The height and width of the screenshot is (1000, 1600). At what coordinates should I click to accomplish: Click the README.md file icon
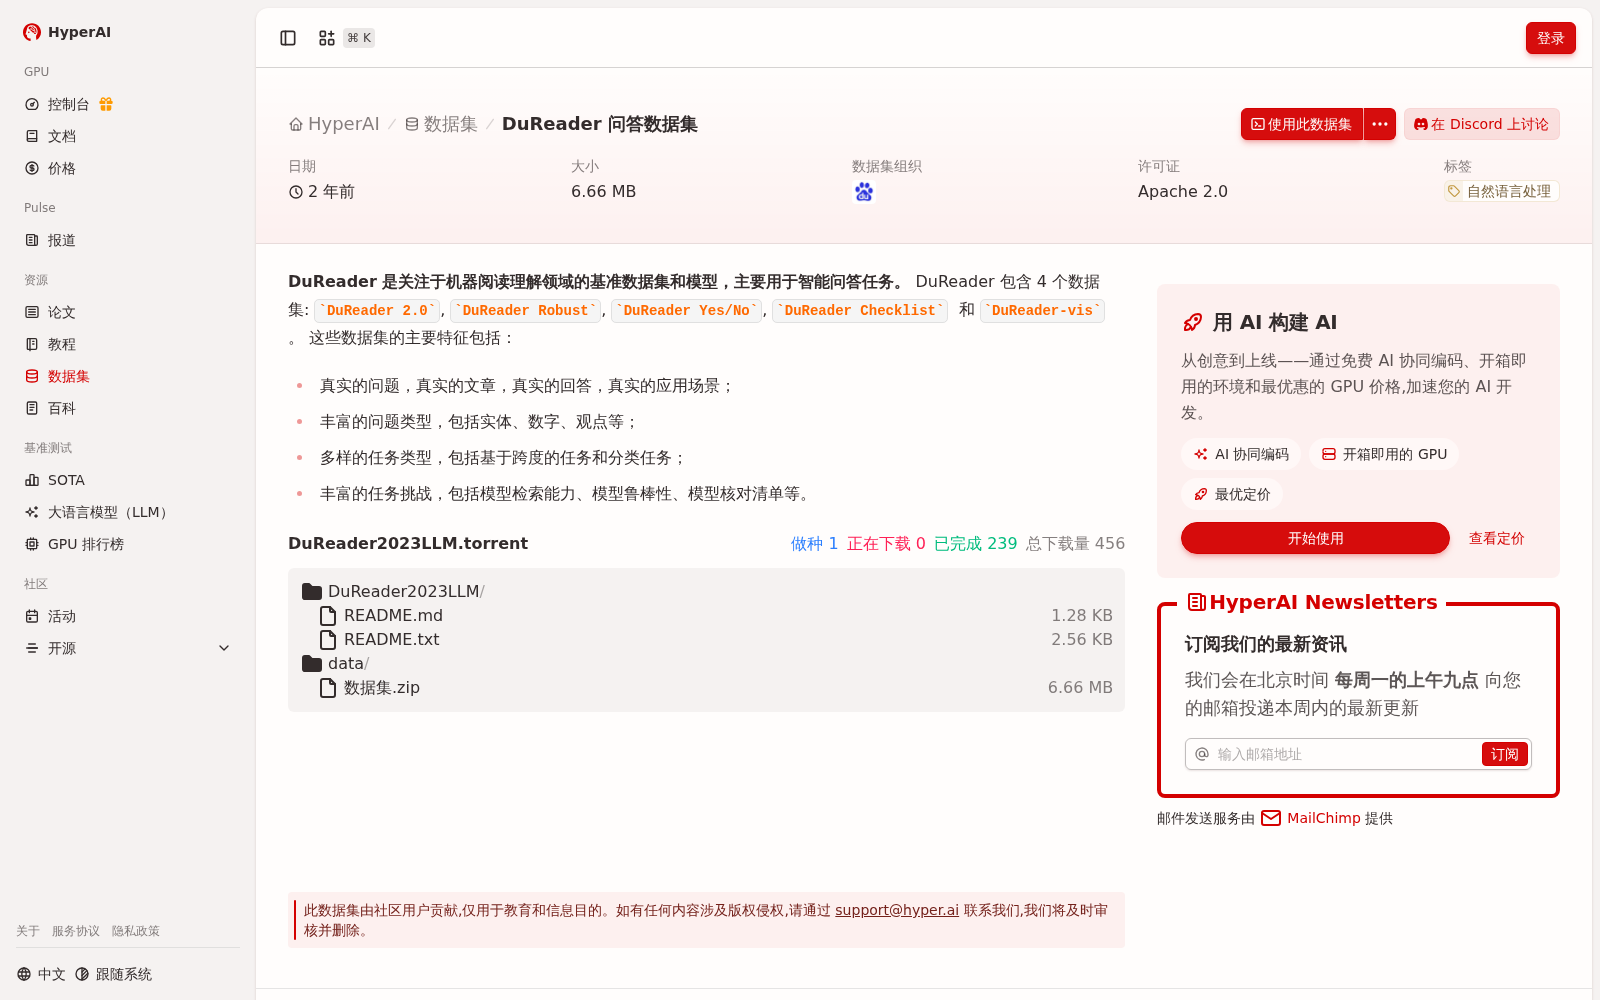[x=328, y=615]
